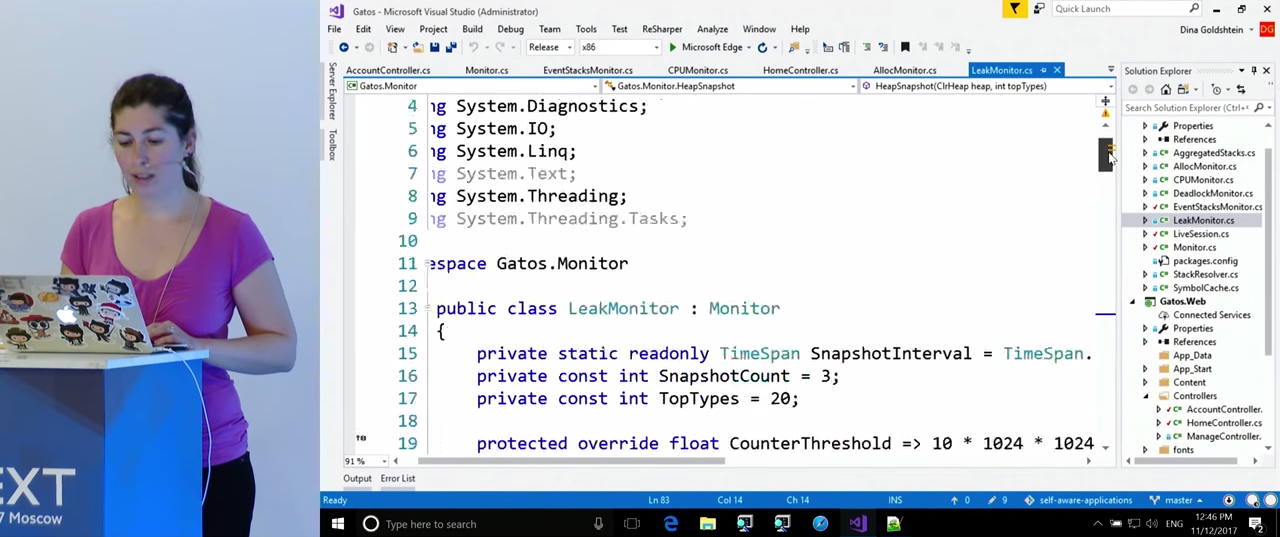Open File Explorer from the taskbar
This screenshot has width=1280, height=537.
(x=707, y=523)
